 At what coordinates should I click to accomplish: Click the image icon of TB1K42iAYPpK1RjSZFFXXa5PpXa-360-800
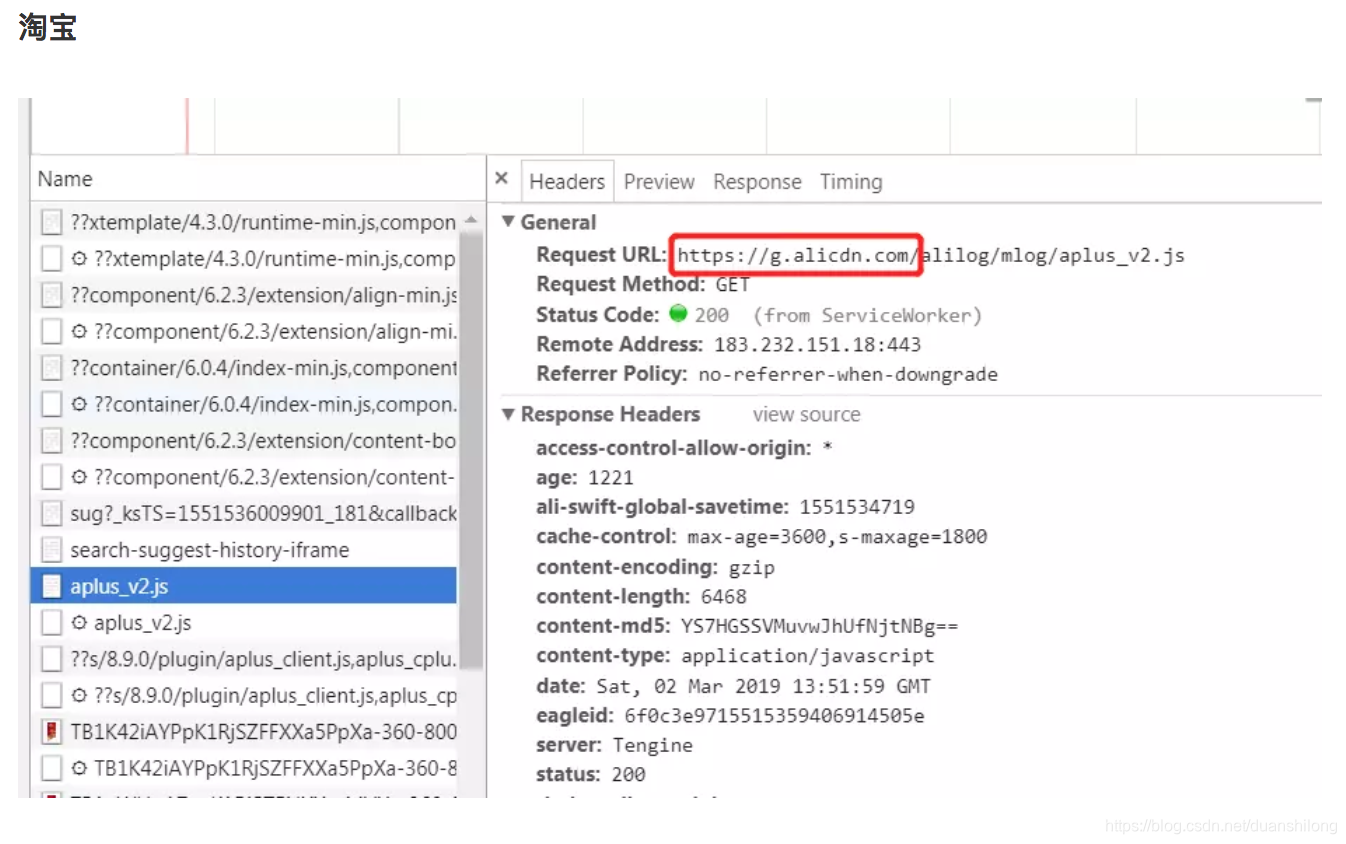pos(51,732)
